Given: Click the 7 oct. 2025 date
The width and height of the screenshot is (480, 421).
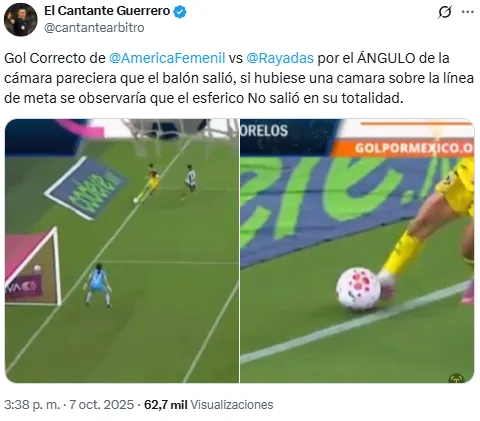Looking at the screenshot, I should point(101,405).
